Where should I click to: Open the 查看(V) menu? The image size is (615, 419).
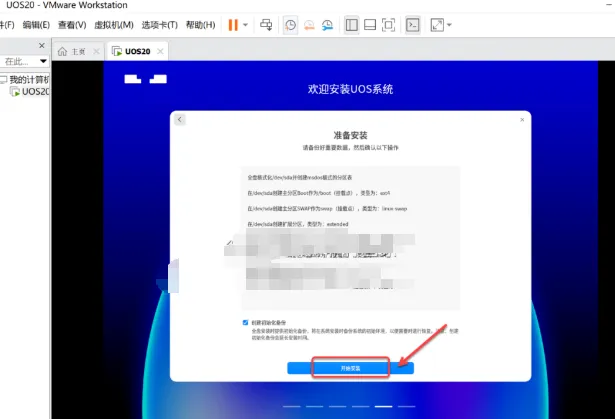(x=72, y=25)
